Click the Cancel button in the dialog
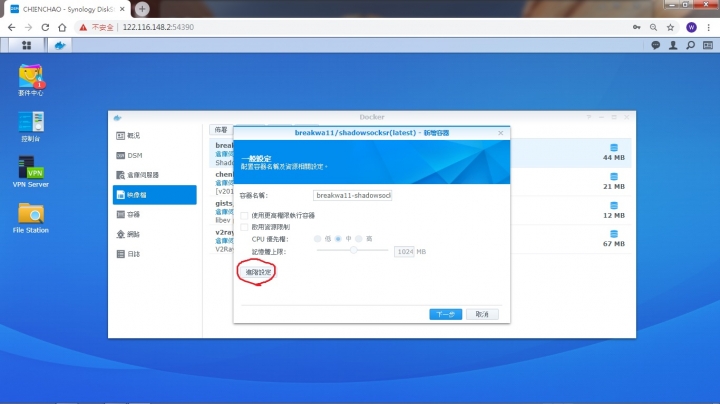 point(482,314)
